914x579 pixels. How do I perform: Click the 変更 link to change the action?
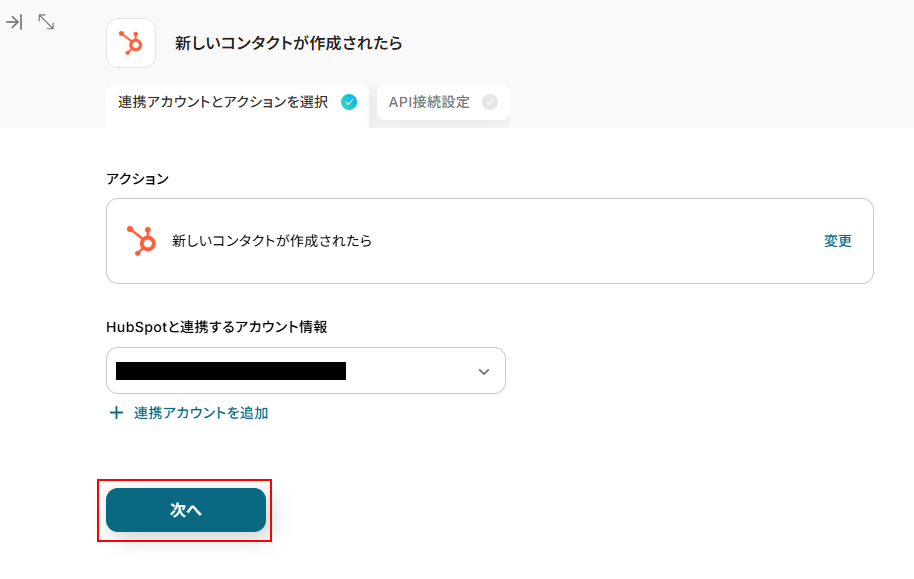838,241
